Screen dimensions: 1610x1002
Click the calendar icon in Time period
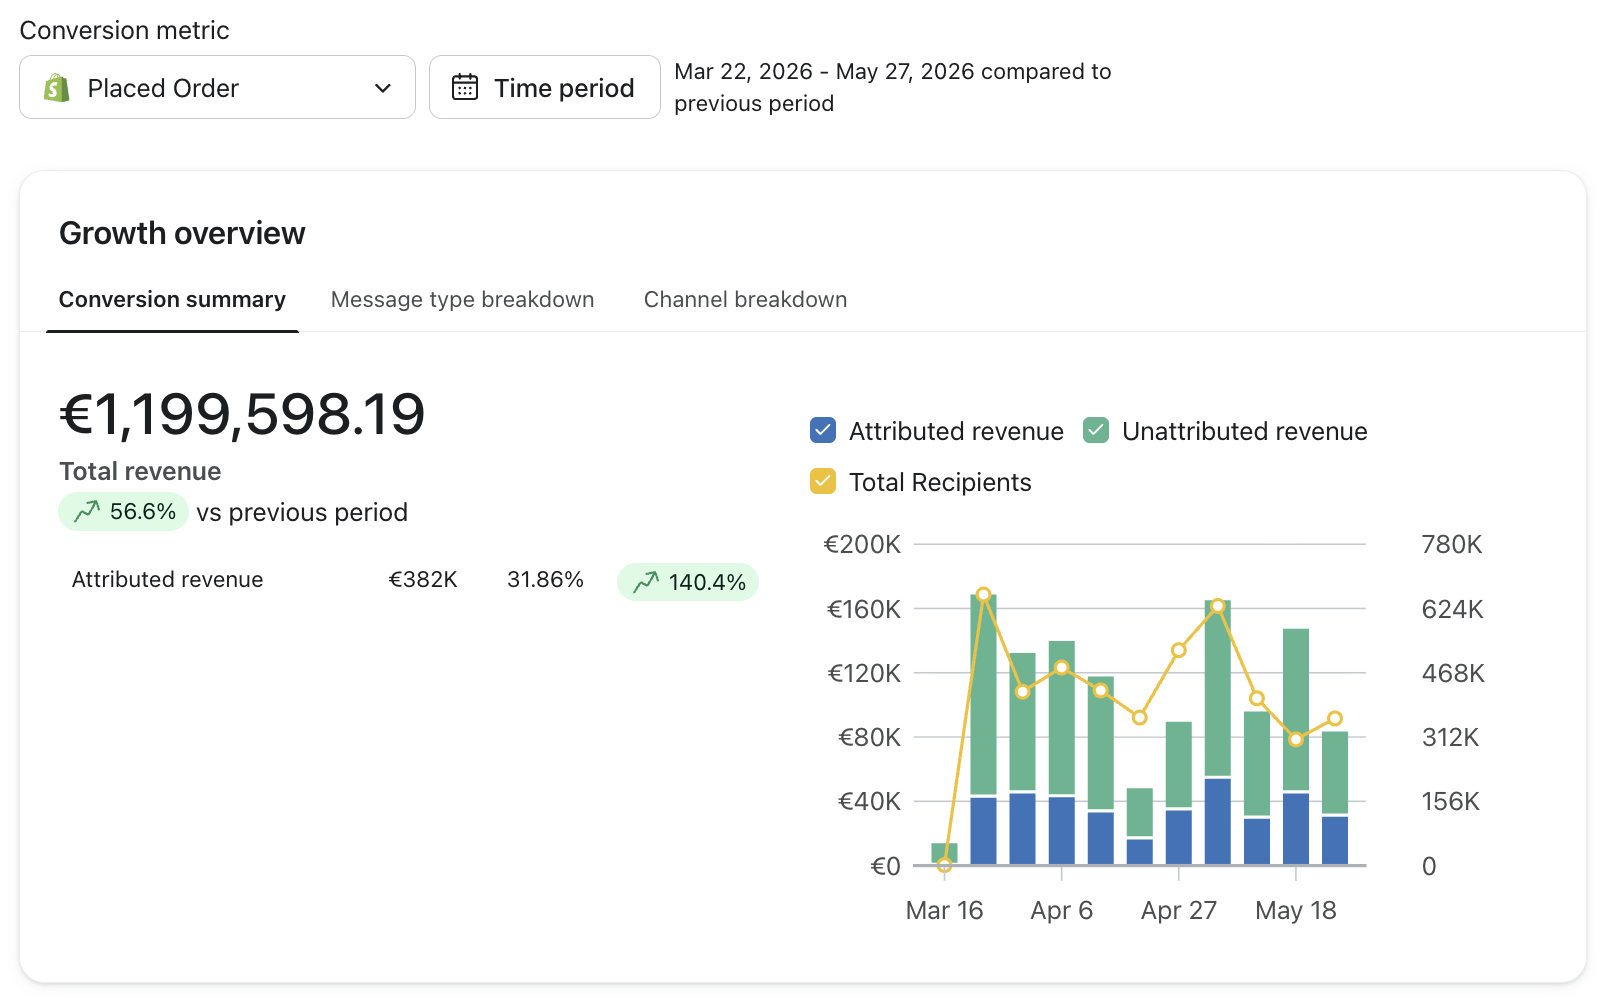pyautogui.click(x=465, y=87)
